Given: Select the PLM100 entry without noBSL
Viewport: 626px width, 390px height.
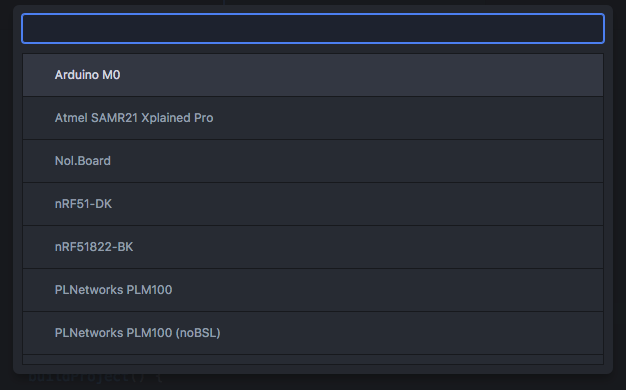Looking at the screenshot, I should [x=313, y=290].
